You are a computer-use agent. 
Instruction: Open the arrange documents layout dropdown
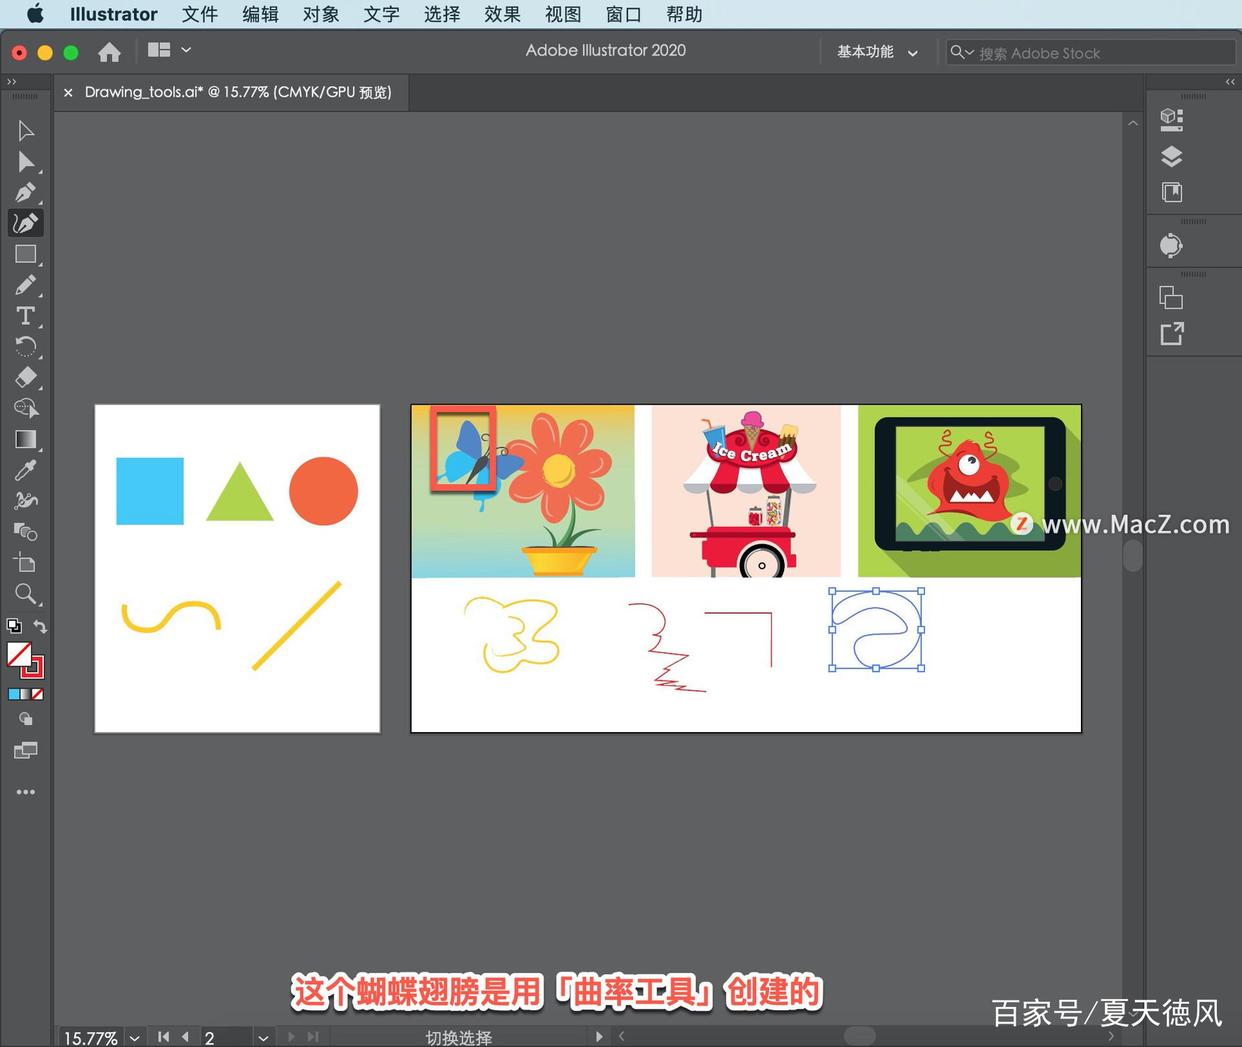point(169,50)
